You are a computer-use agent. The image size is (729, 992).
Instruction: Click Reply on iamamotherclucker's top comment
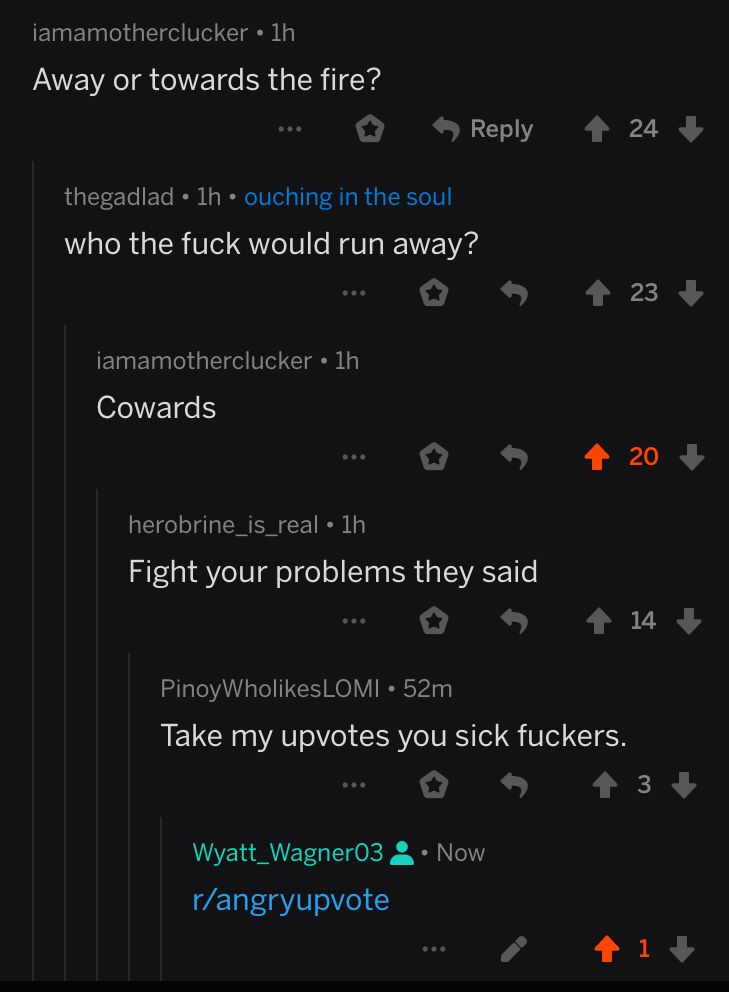[483, 129]
